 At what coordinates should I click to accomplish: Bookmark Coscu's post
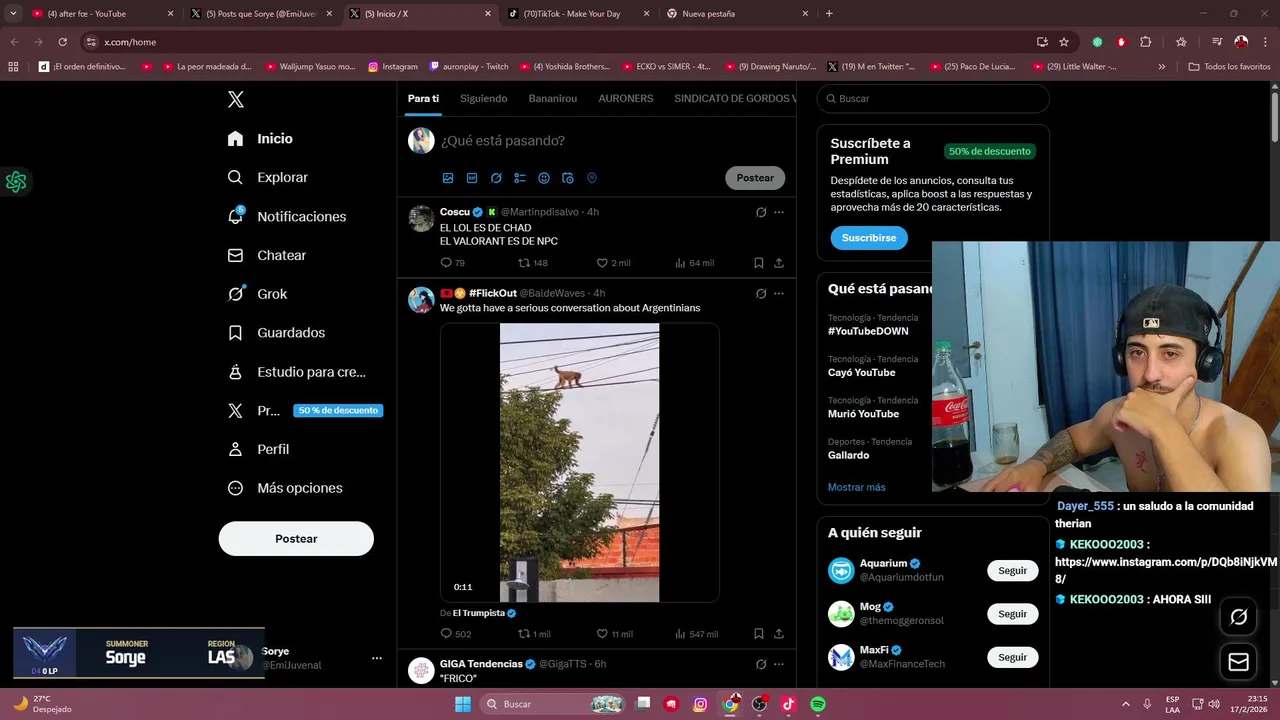point(759,263)
